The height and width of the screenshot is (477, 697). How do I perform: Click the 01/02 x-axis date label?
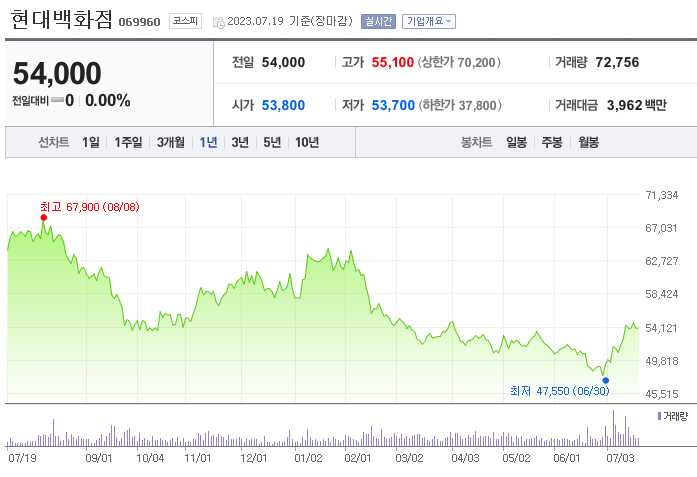[308, 458]
